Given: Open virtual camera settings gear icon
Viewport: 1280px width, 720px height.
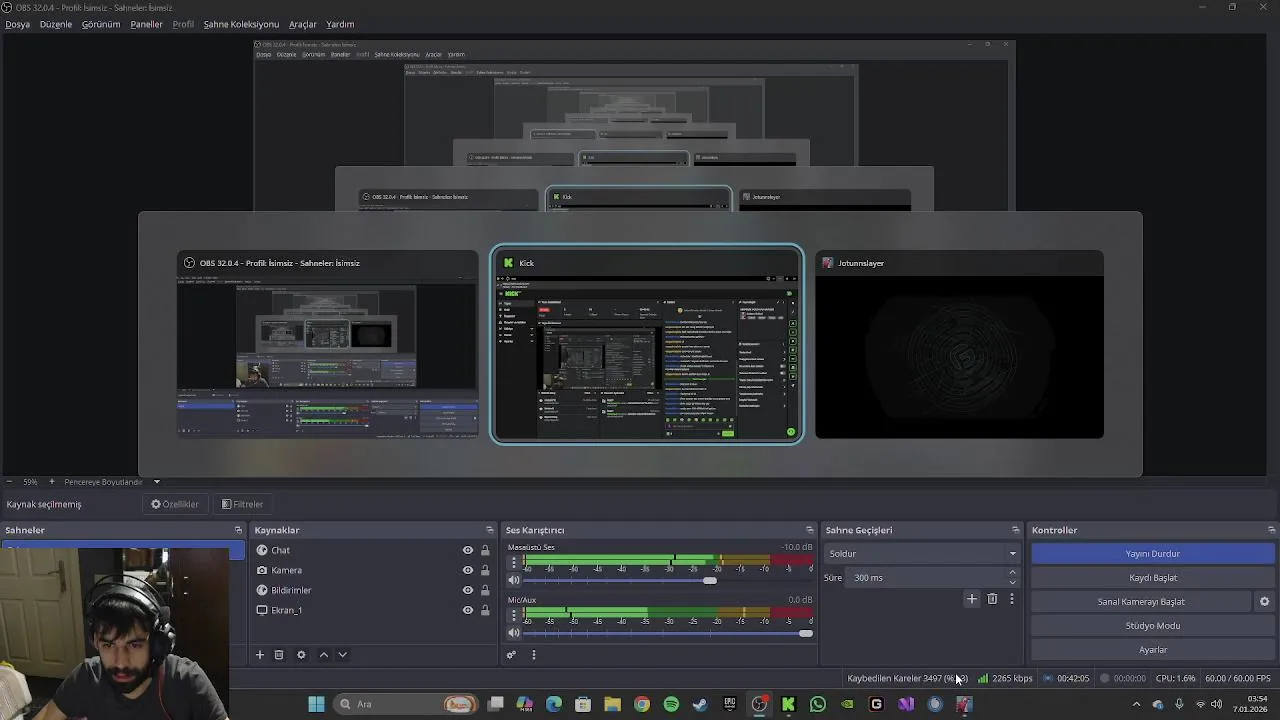Looking at the screenshot, I should (x=1264, y=602).
